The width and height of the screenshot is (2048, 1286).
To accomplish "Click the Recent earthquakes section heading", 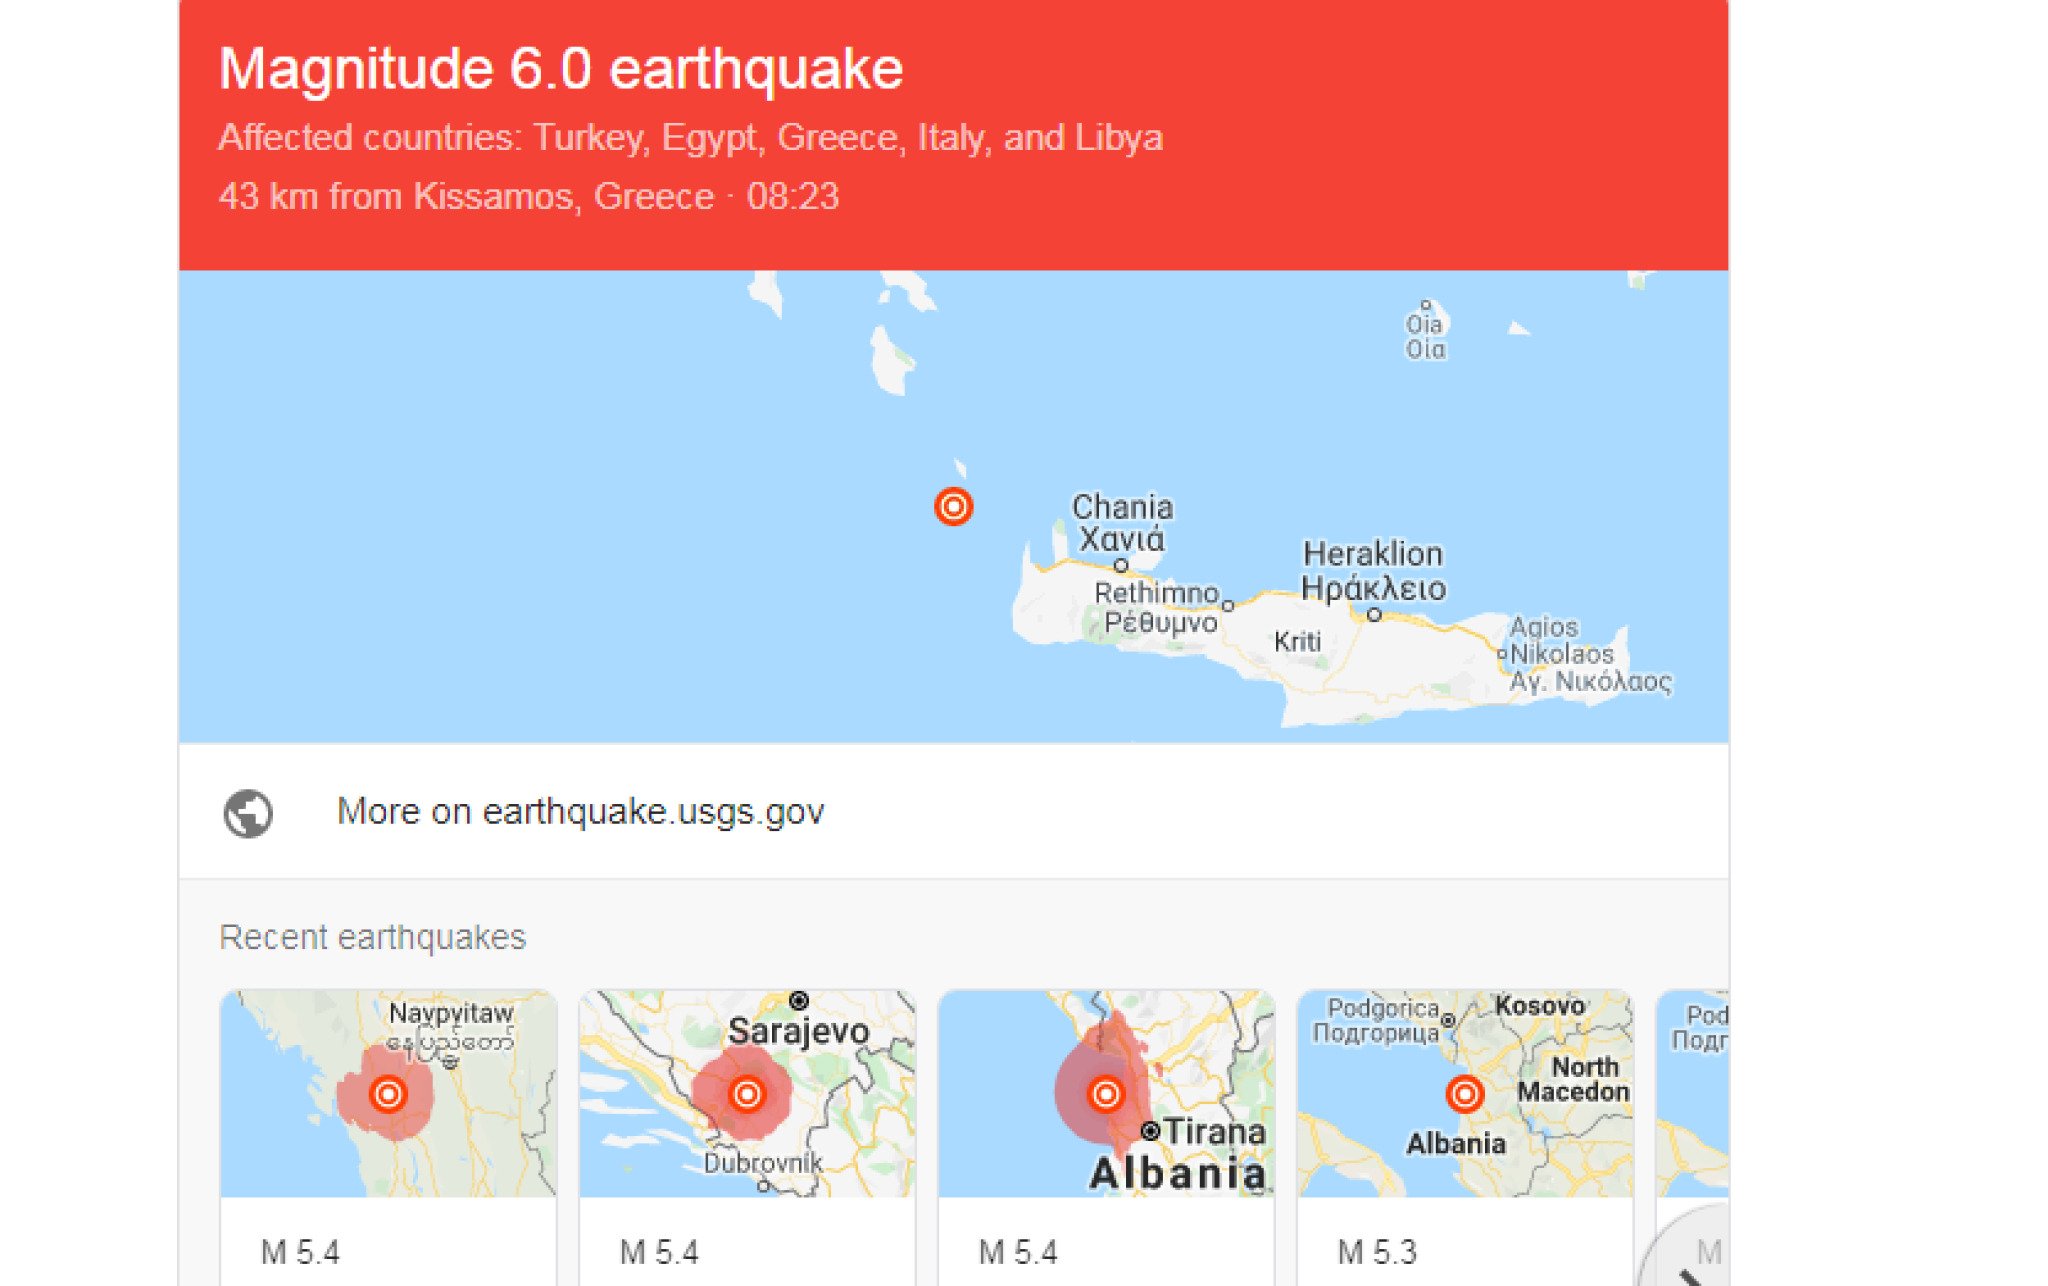I will click(372, 937).
